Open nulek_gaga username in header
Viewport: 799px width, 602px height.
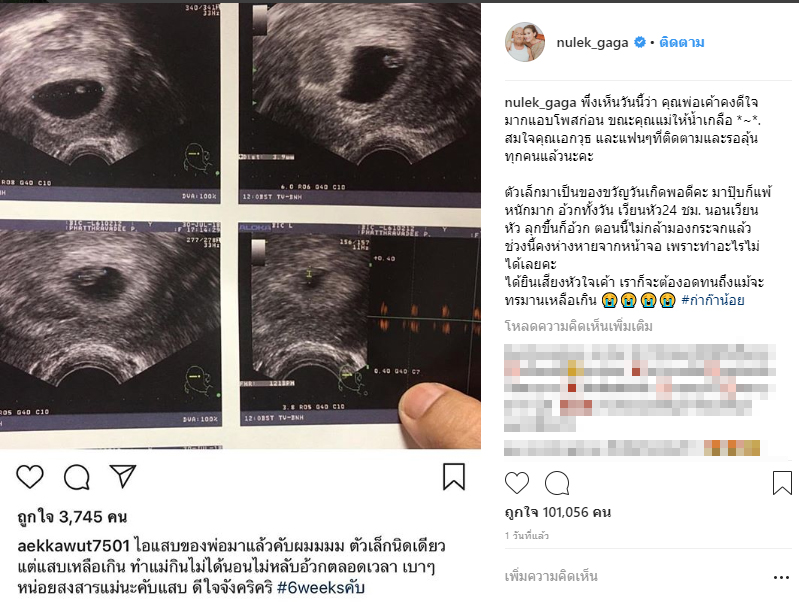pyautogui.click(x=592, y=42)
